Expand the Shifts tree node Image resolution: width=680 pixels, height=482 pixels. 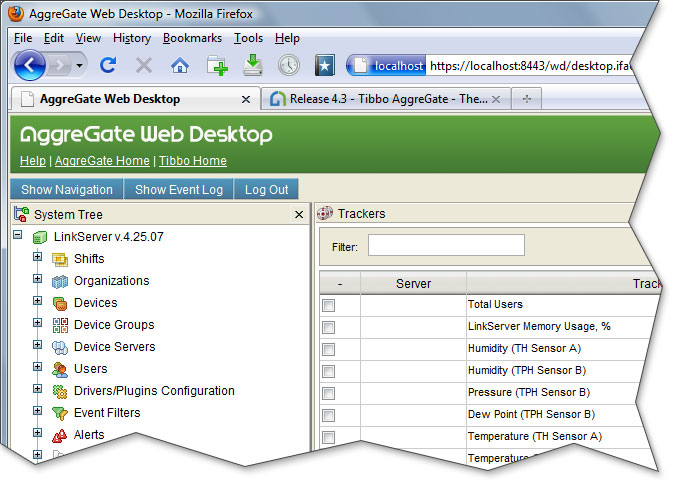(38, 257)
